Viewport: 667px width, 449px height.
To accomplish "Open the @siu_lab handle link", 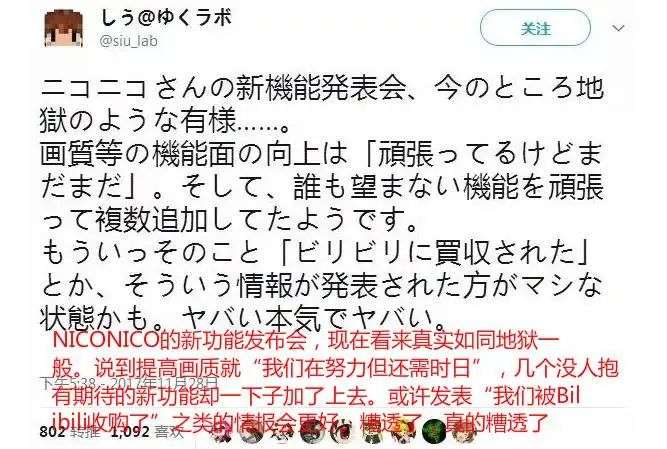I will click(x=128, y=41).
